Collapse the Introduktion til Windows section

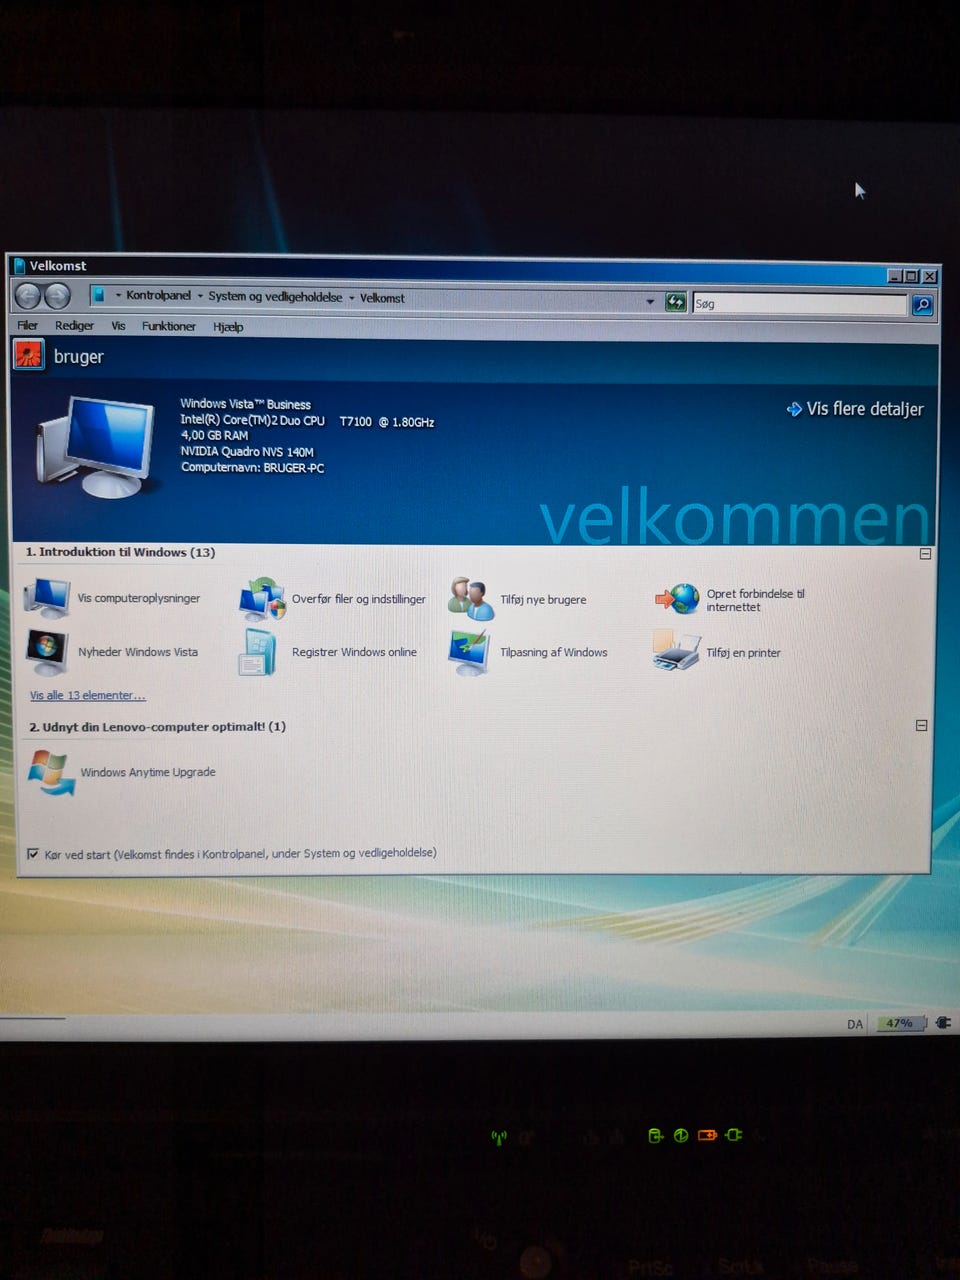(x=925, y=554)
